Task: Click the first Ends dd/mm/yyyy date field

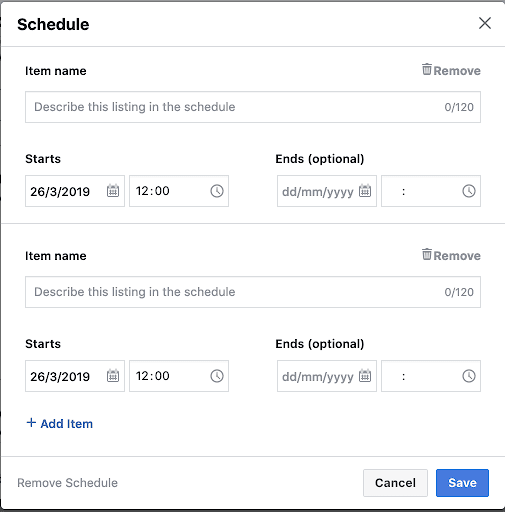Action: (x=327, y=191)
